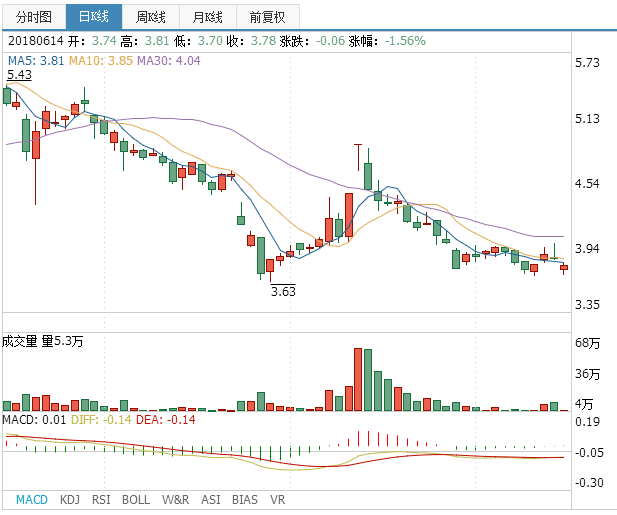Click the MA10: 3.85 legend label
This screenshot has height=515, width=617.
(x=101, y=61)
